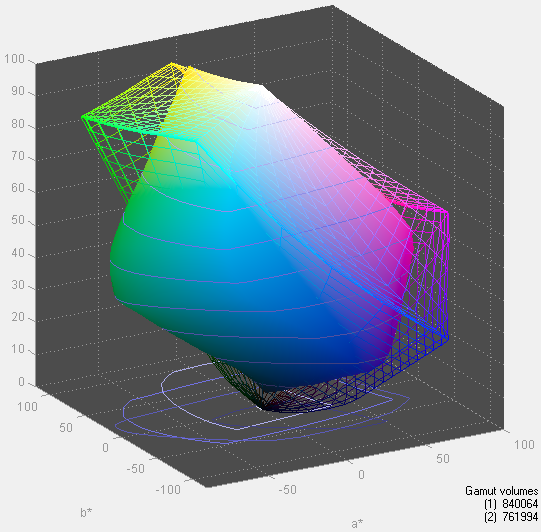
Task: Click the Gamut volumes heading text
Action: pos(501,491)
